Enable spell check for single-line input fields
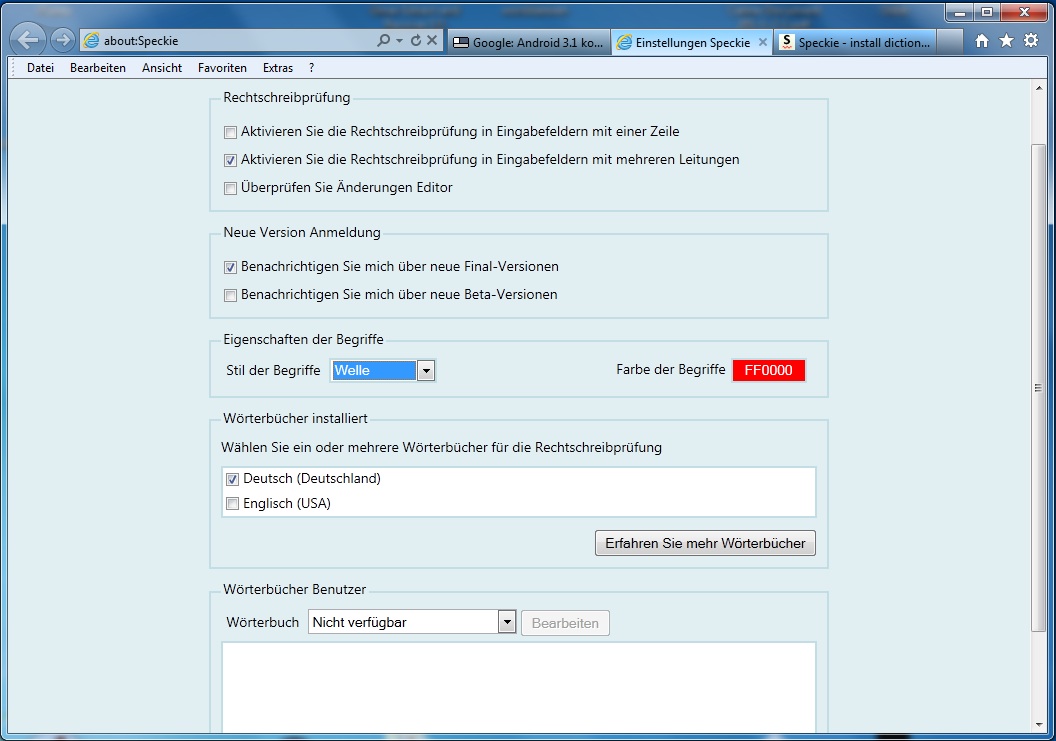 pos(231,132)
